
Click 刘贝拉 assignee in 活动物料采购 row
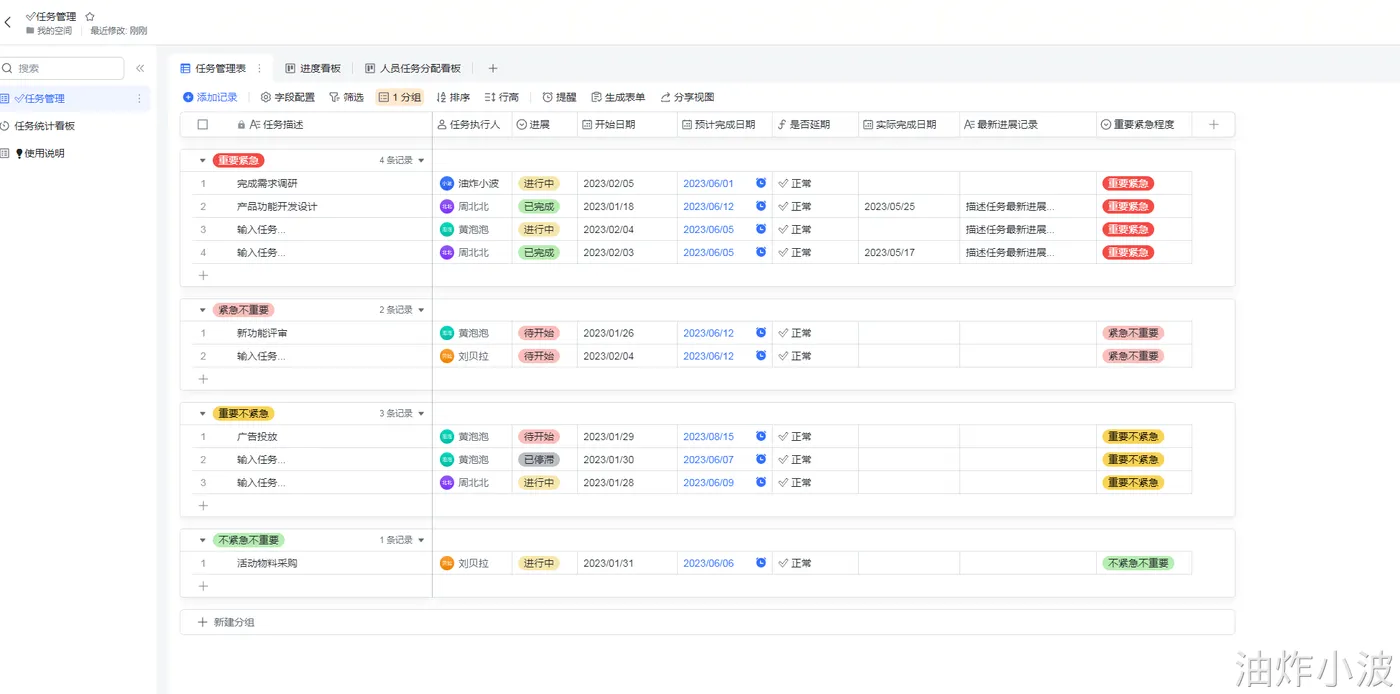tap(465, 563)
